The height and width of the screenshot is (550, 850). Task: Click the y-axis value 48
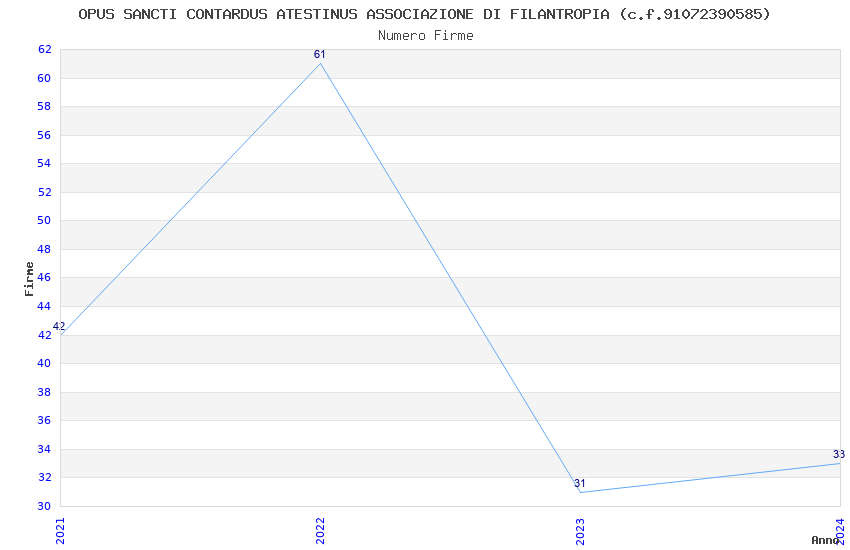pyautogui.click(x=44, y=249)
